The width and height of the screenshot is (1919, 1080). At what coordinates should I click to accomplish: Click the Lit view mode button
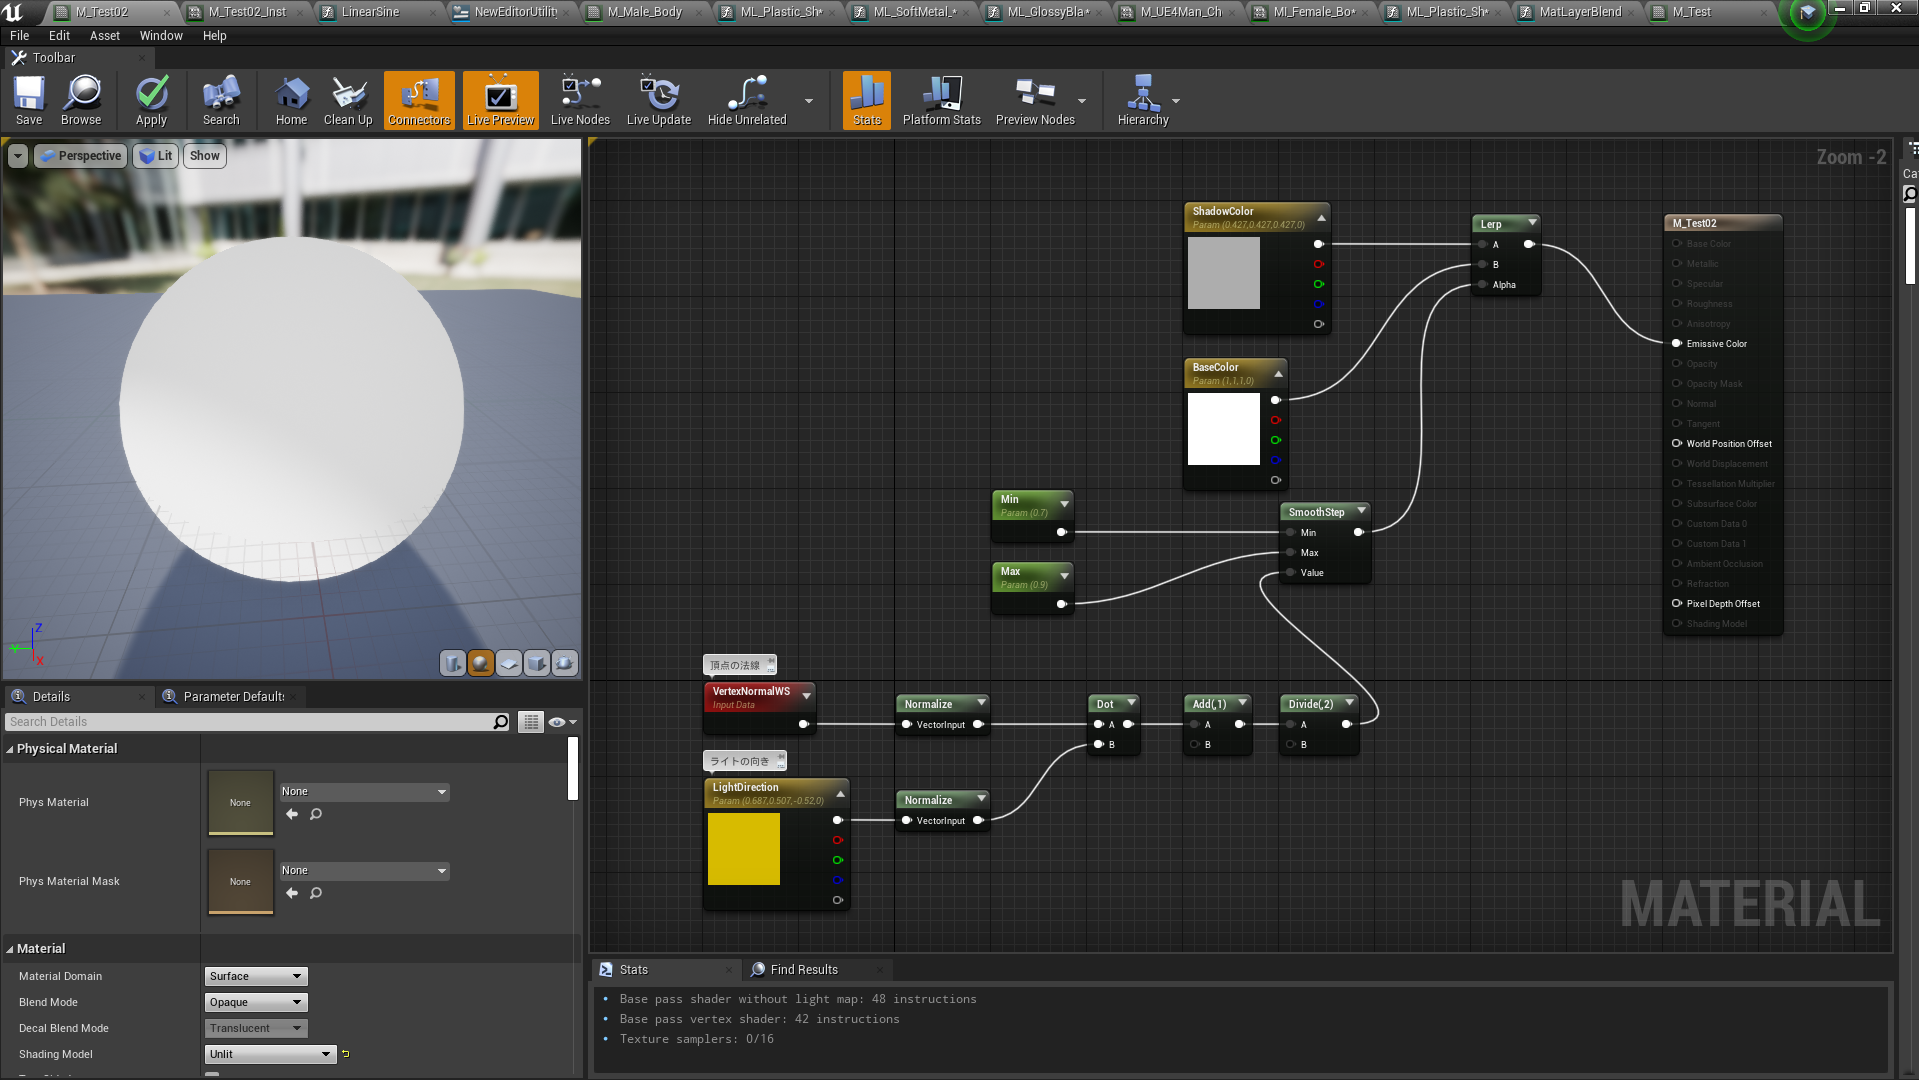pos(156,156)
